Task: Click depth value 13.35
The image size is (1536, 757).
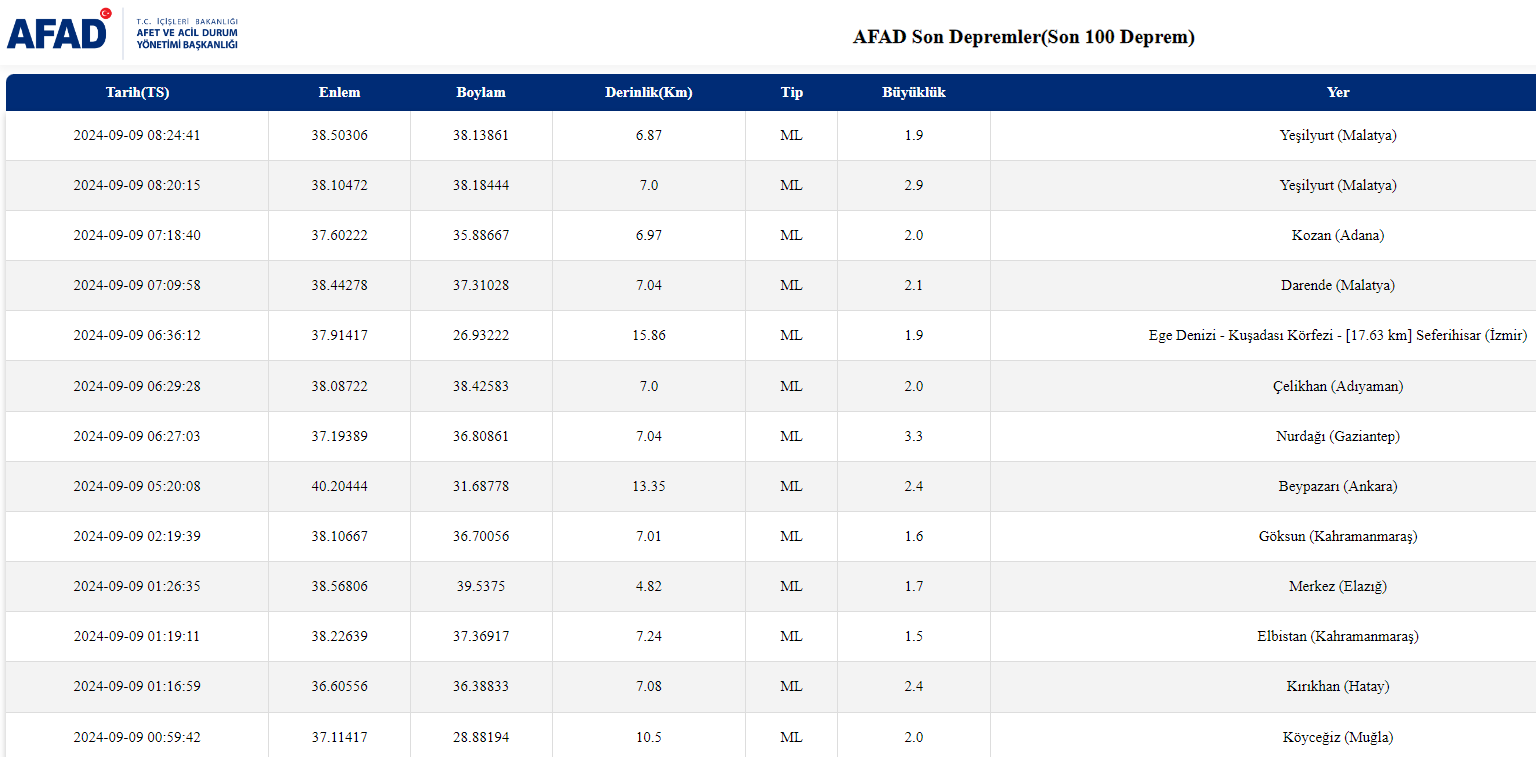Action: (649, 486)
